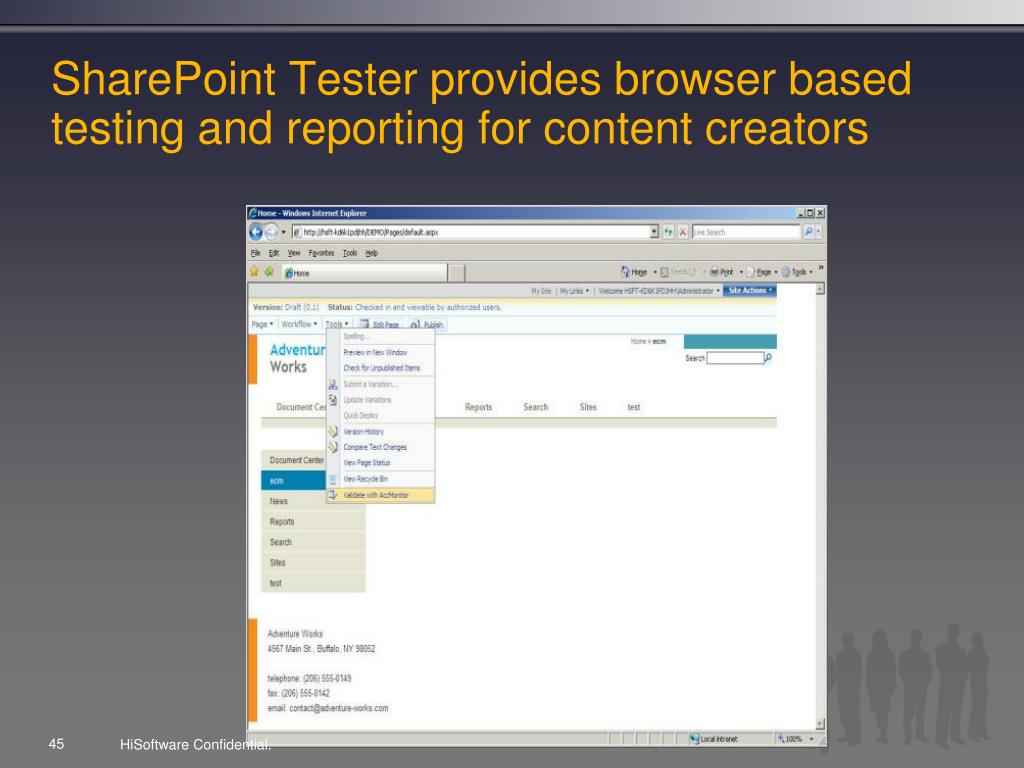Click the Publish button
The width and height of the screenshot is (1024, 768).
pyautogui.click(x=426, y=325)
